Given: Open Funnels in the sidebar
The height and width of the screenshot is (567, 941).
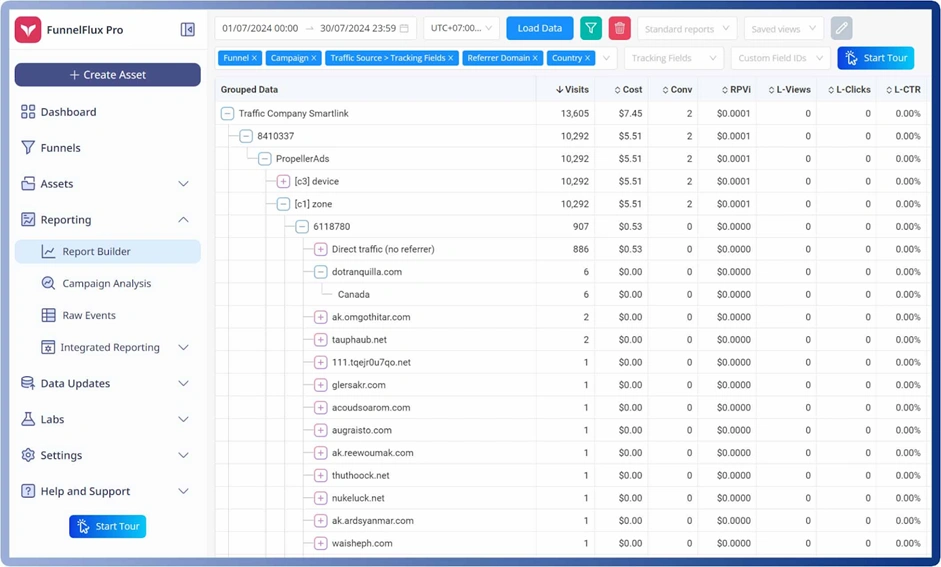Looking at the screenshot, I should point(60,148).
